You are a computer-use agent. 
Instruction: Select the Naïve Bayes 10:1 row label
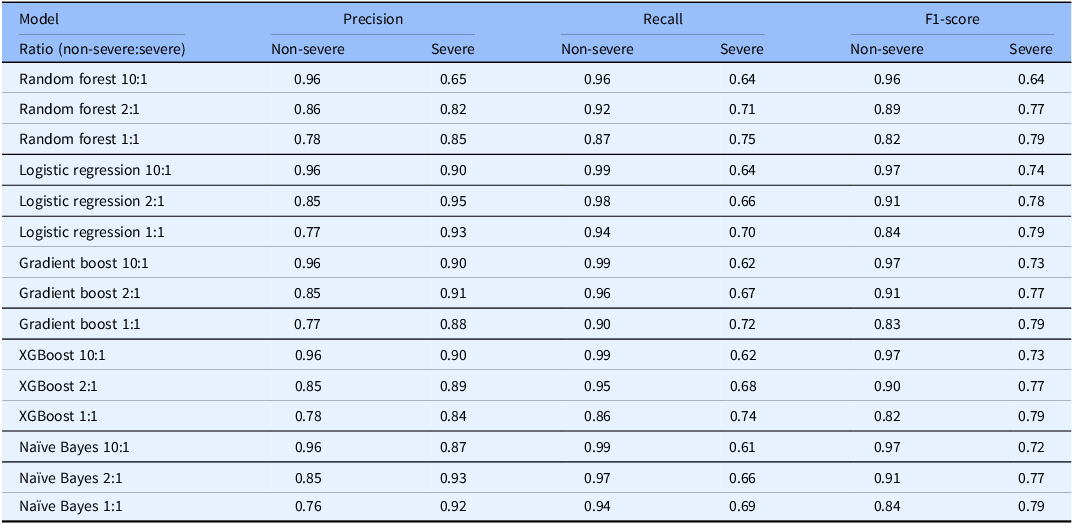click(74, 447)
